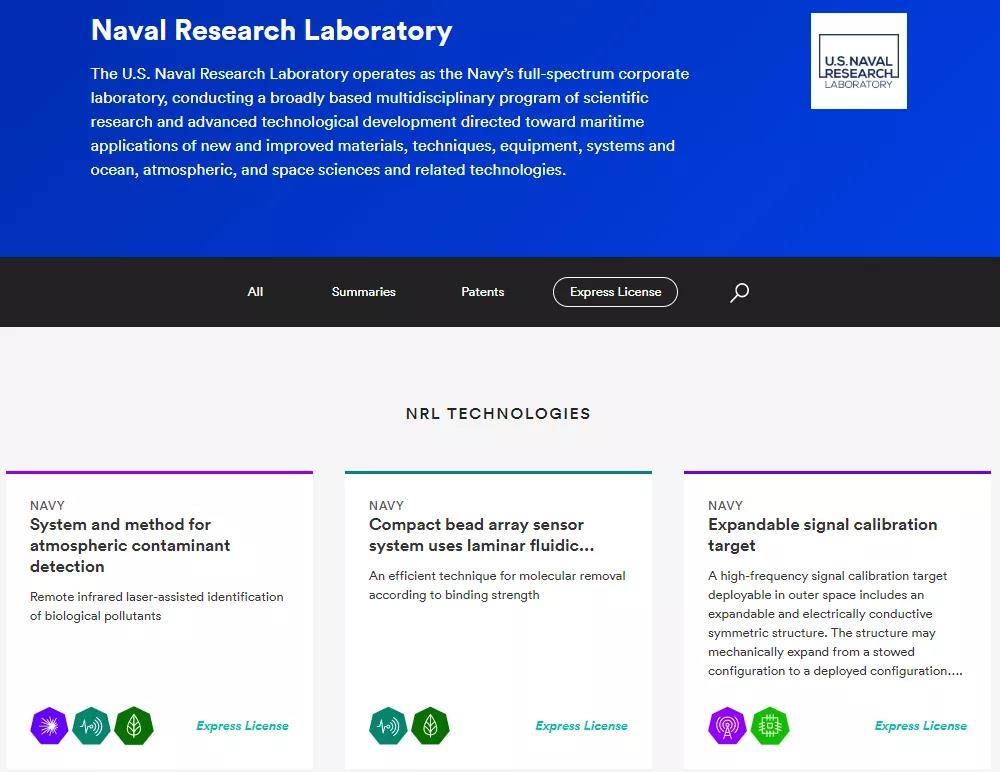
Task: Click NAVY label on atmospheric contaminant card
Action: click(x=47, y=505)
